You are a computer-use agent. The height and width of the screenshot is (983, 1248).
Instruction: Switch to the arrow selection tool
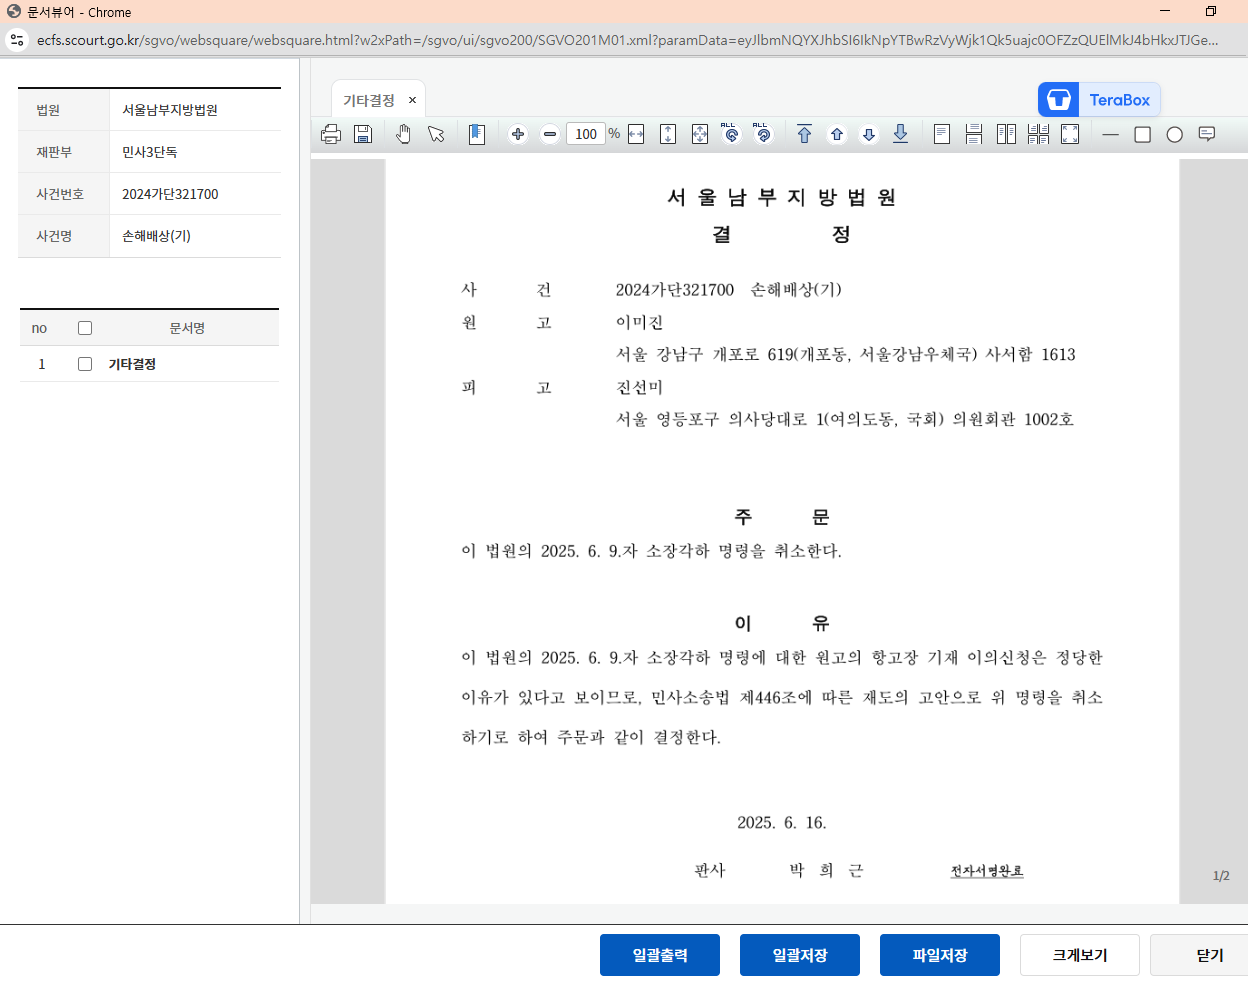pyautogui.click(x=436, y=133)
